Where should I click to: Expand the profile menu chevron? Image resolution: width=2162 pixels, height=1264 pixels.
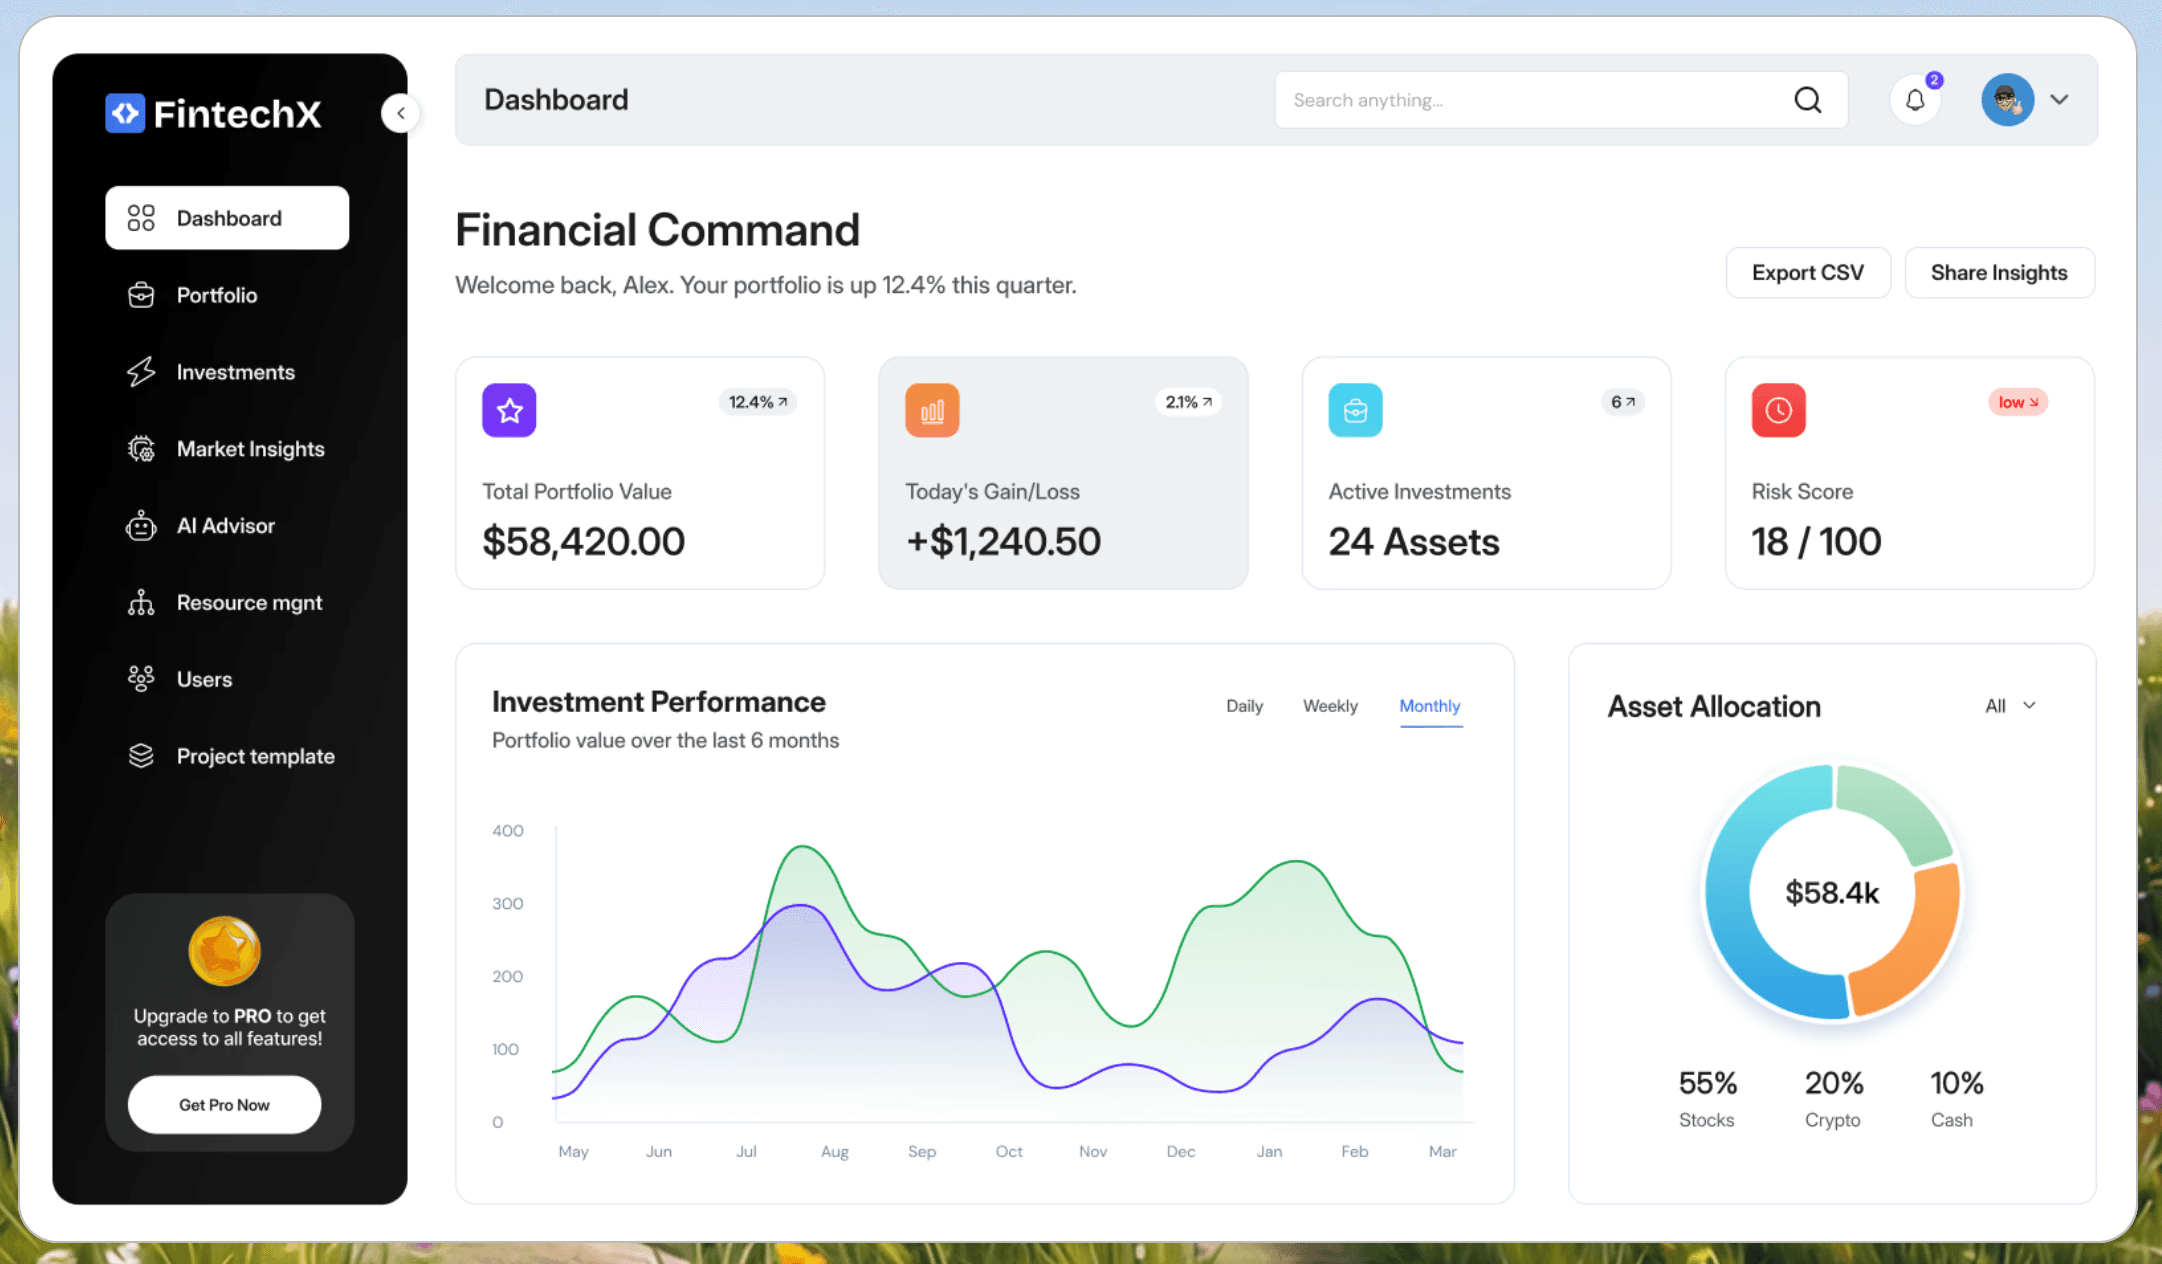click(x=2059, y=100)
